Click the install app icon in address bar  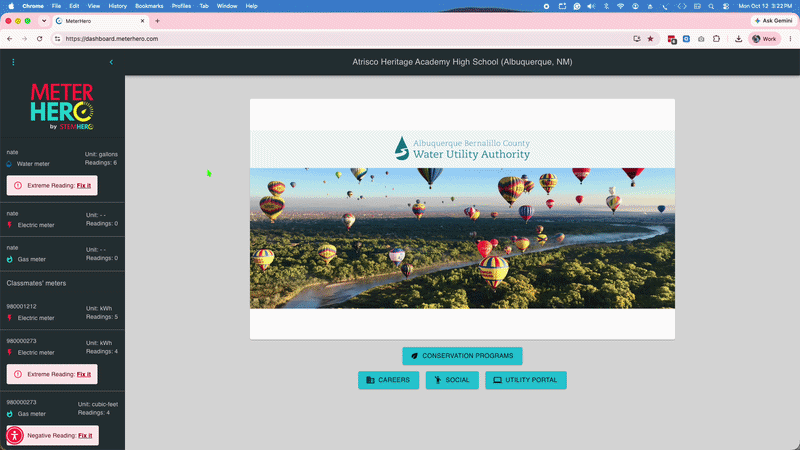(636, 39)
